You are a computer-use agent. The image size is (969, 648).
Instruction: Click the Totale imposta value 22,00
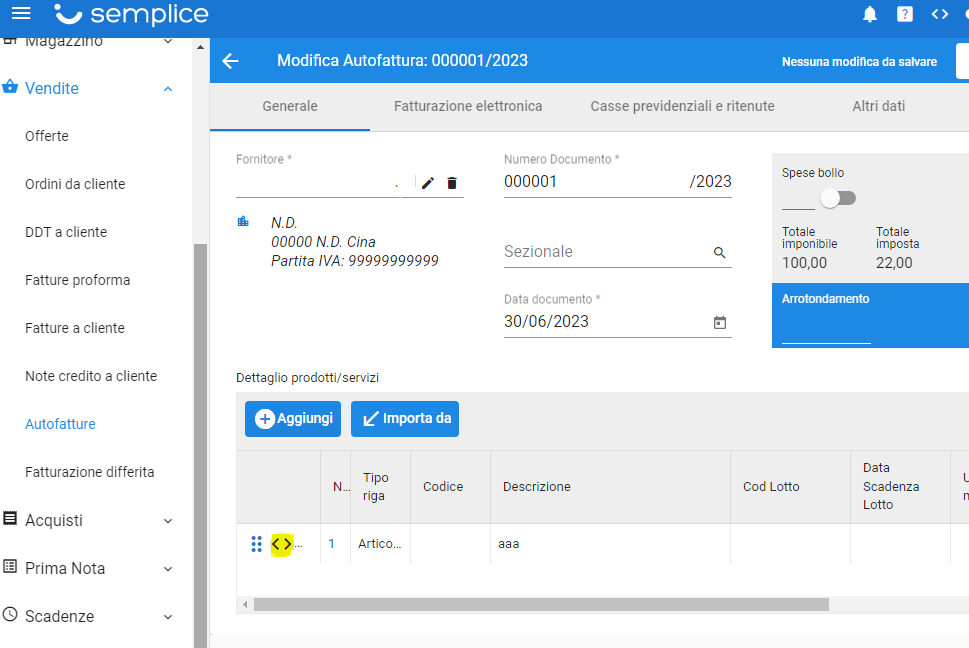(x=894, y=263)
